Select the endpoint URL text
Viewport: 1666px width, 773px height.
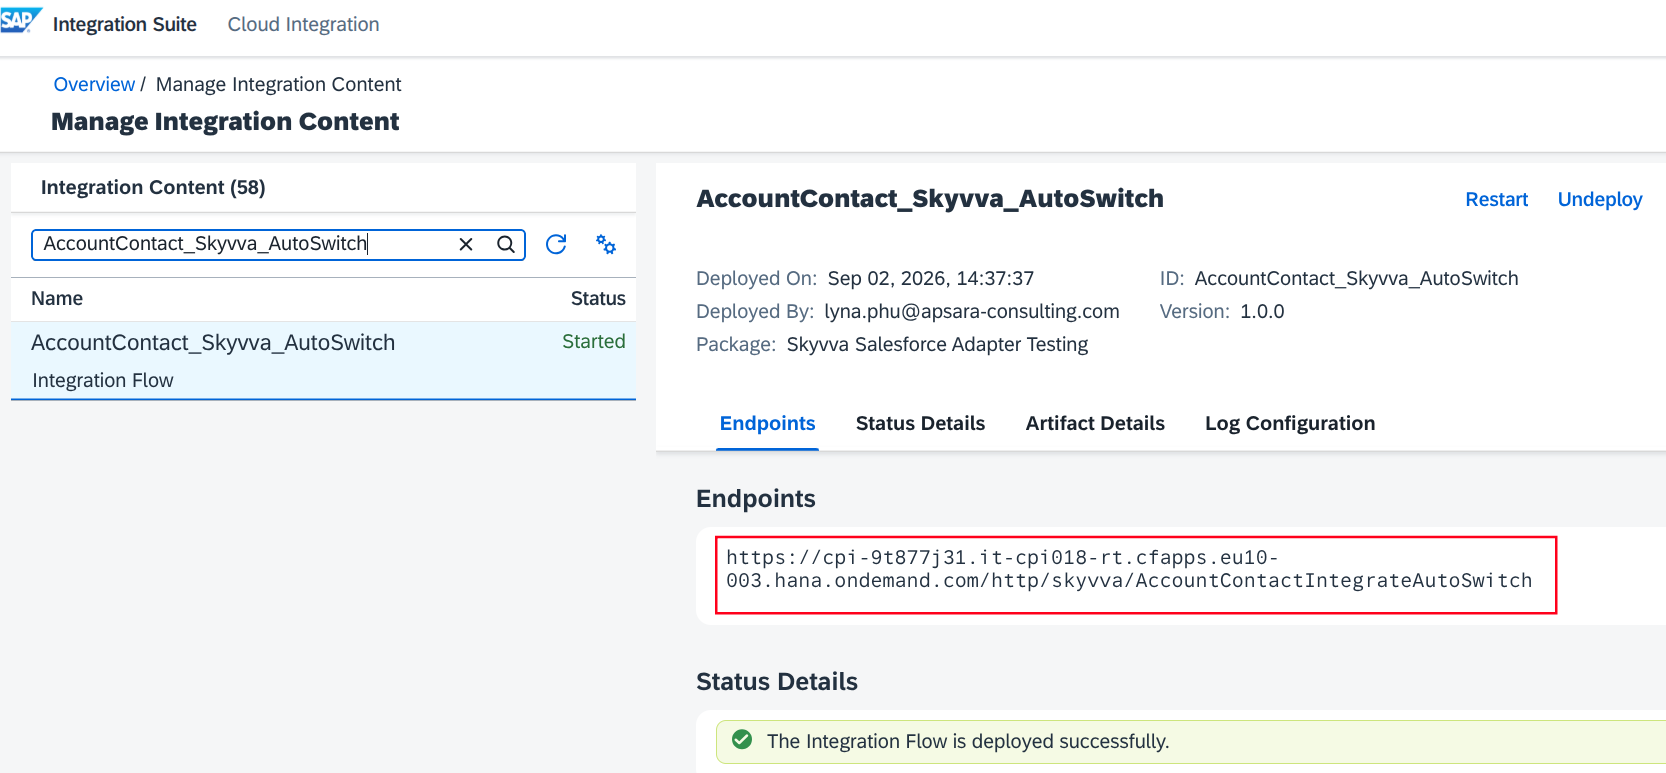coord(1129,569)
